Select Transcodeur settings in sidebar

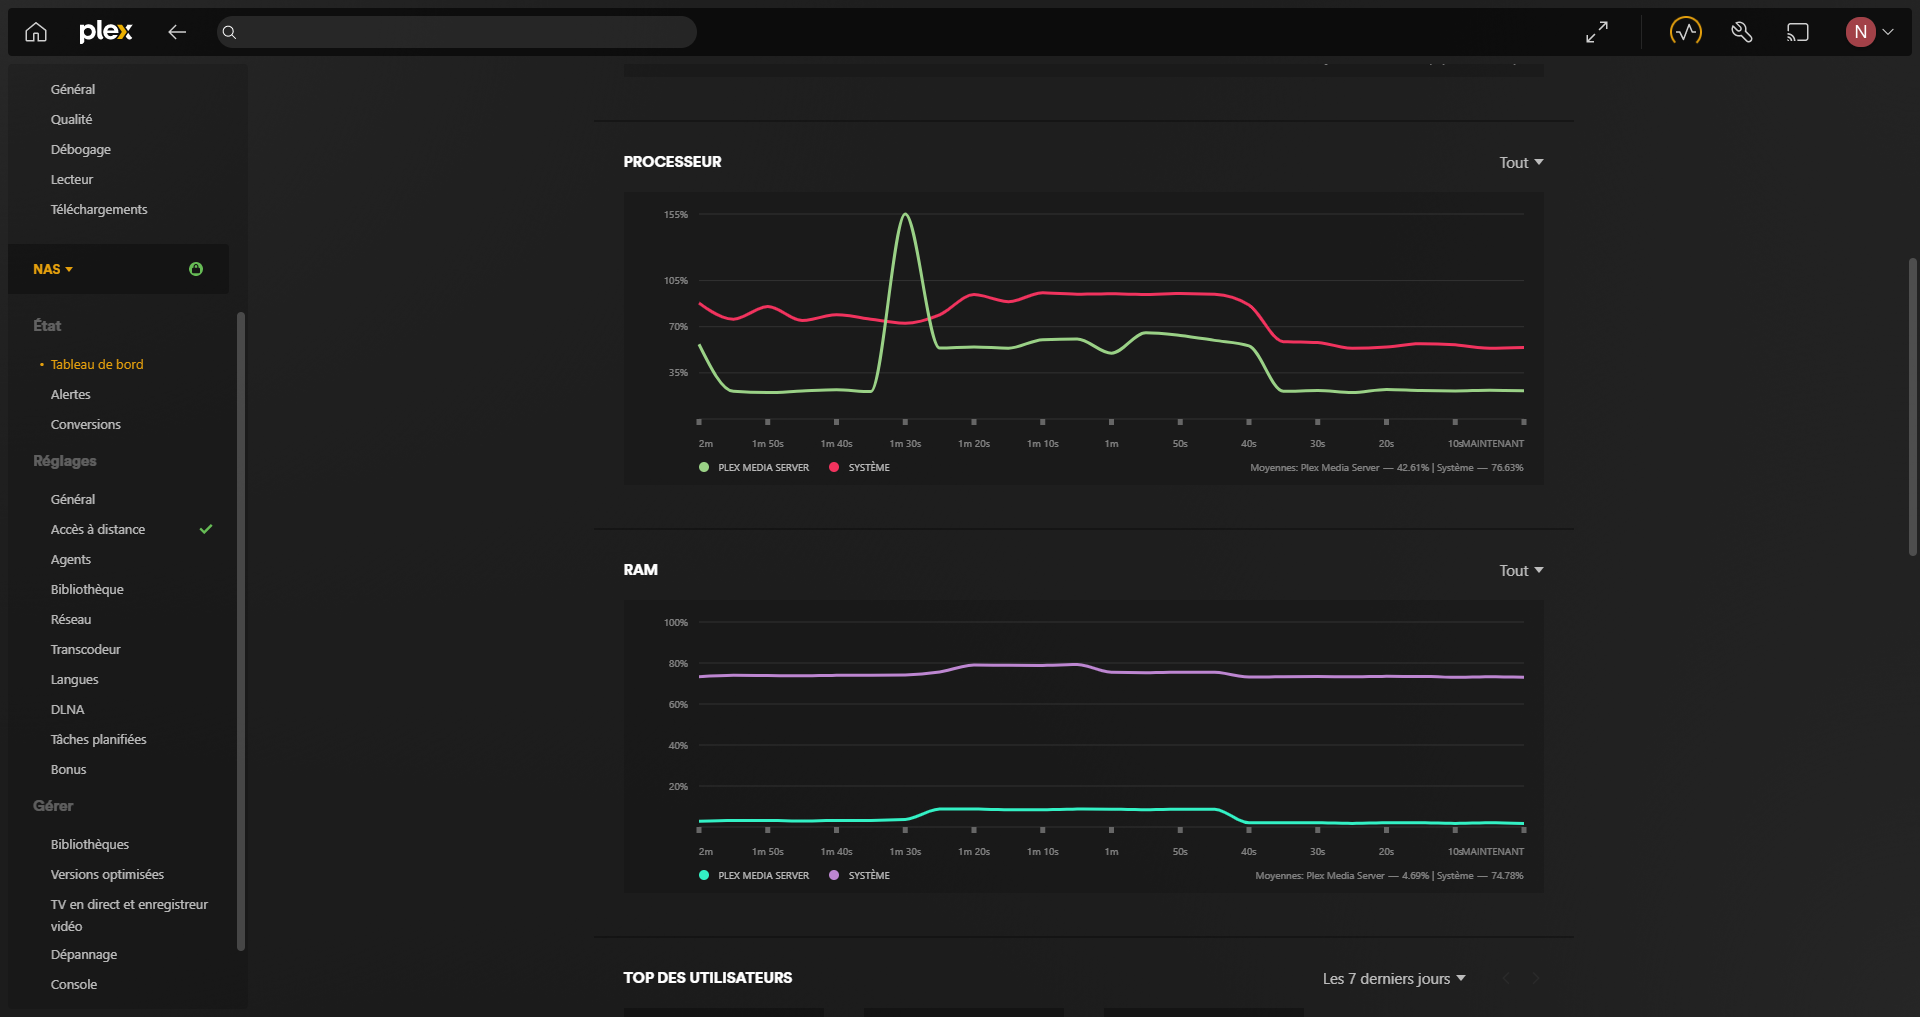pyautogui.click(x=86, y=649)
